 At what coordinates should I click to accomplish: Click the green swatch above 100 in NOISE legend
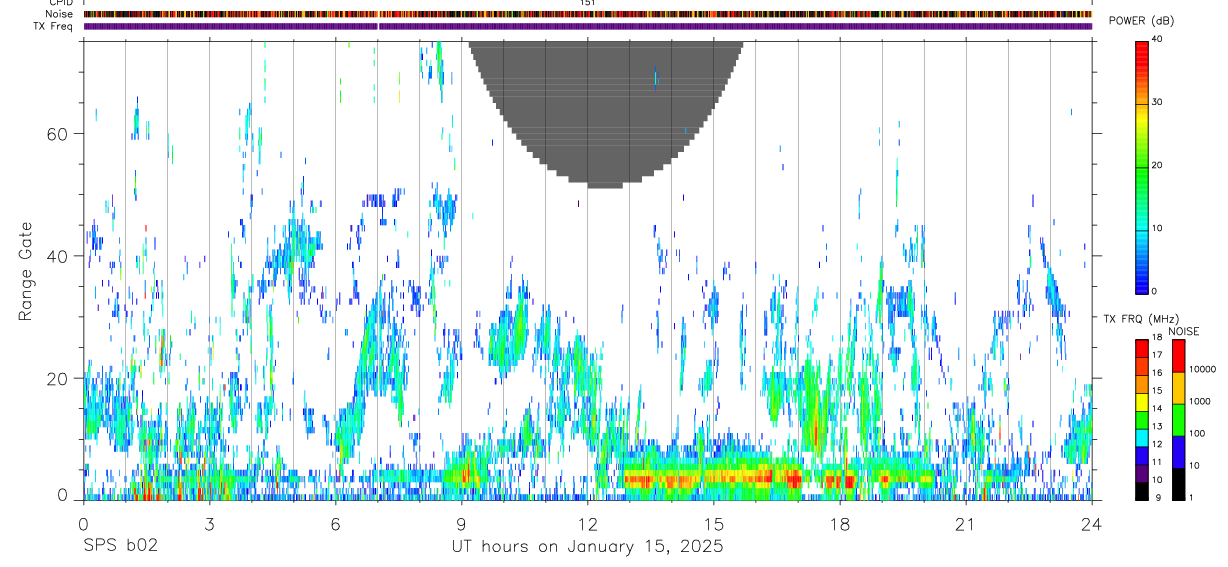(x=1179, y=420)
